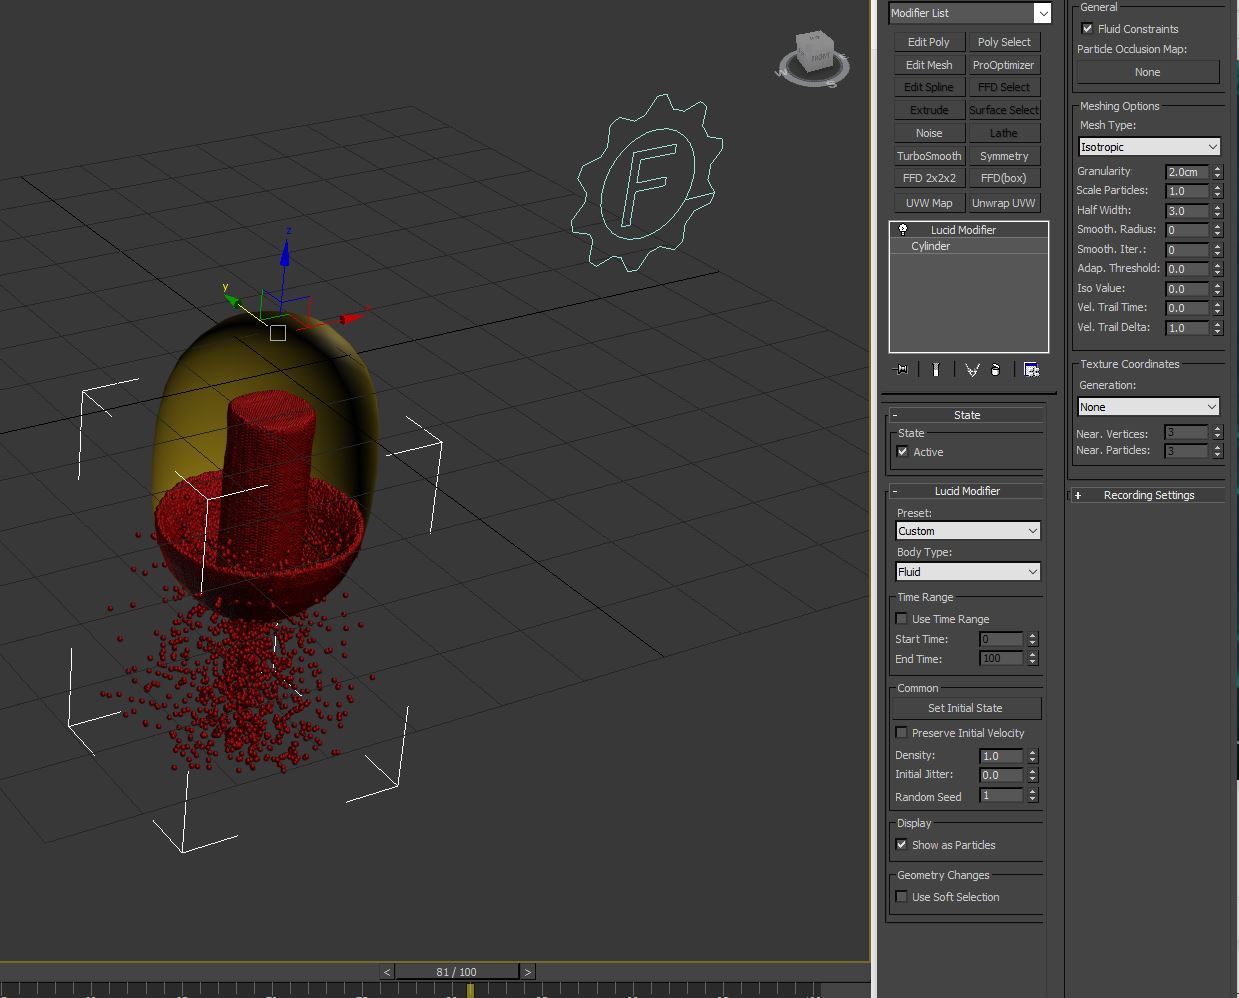Click the Granularity value field
The height and width of the screenshot is (998, 1239).
(1187, 172)
